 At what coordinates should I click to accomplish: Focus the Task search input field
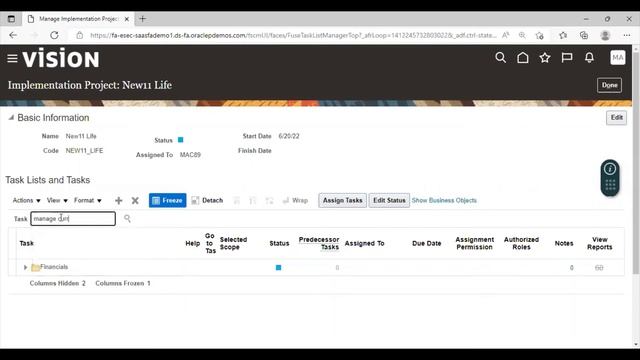pyautogui.click(x=73, y=219)
